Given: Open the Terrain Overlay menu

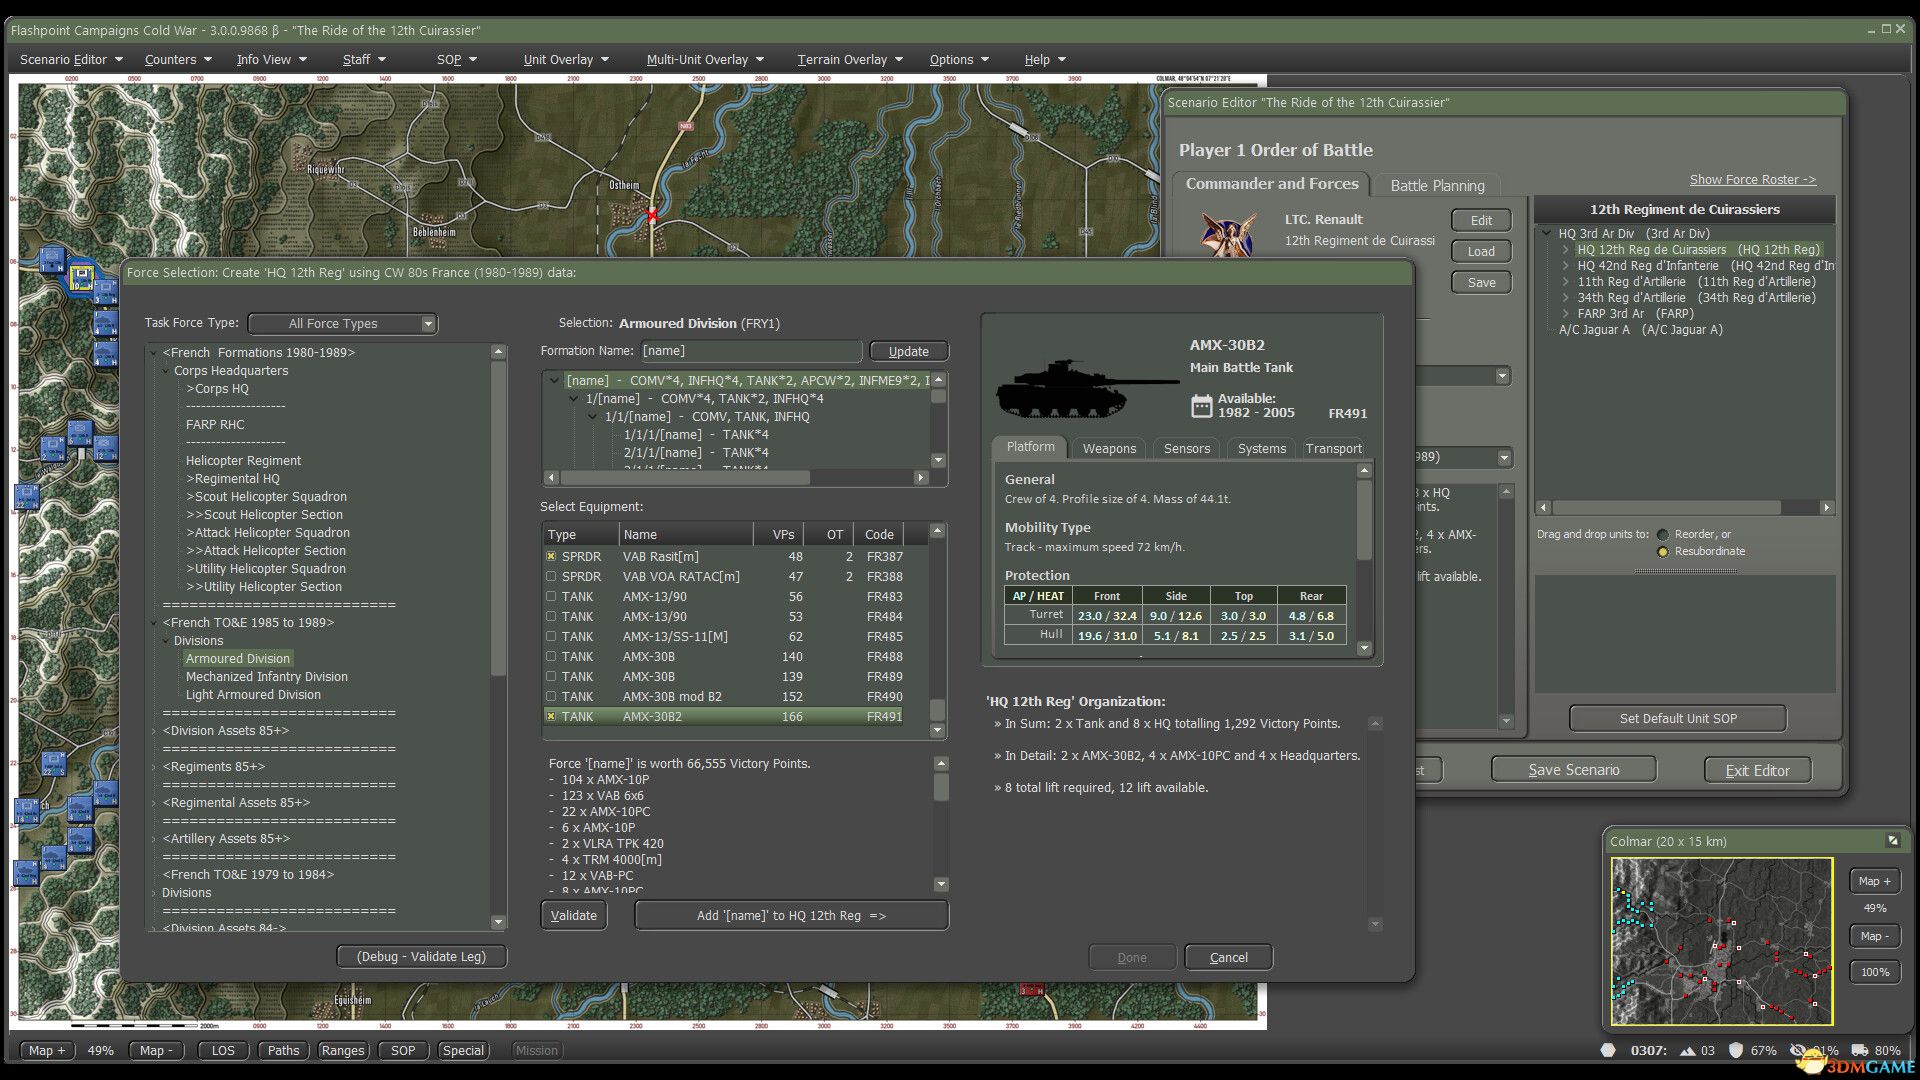Looking at the screenshot, I should (845, 58).
